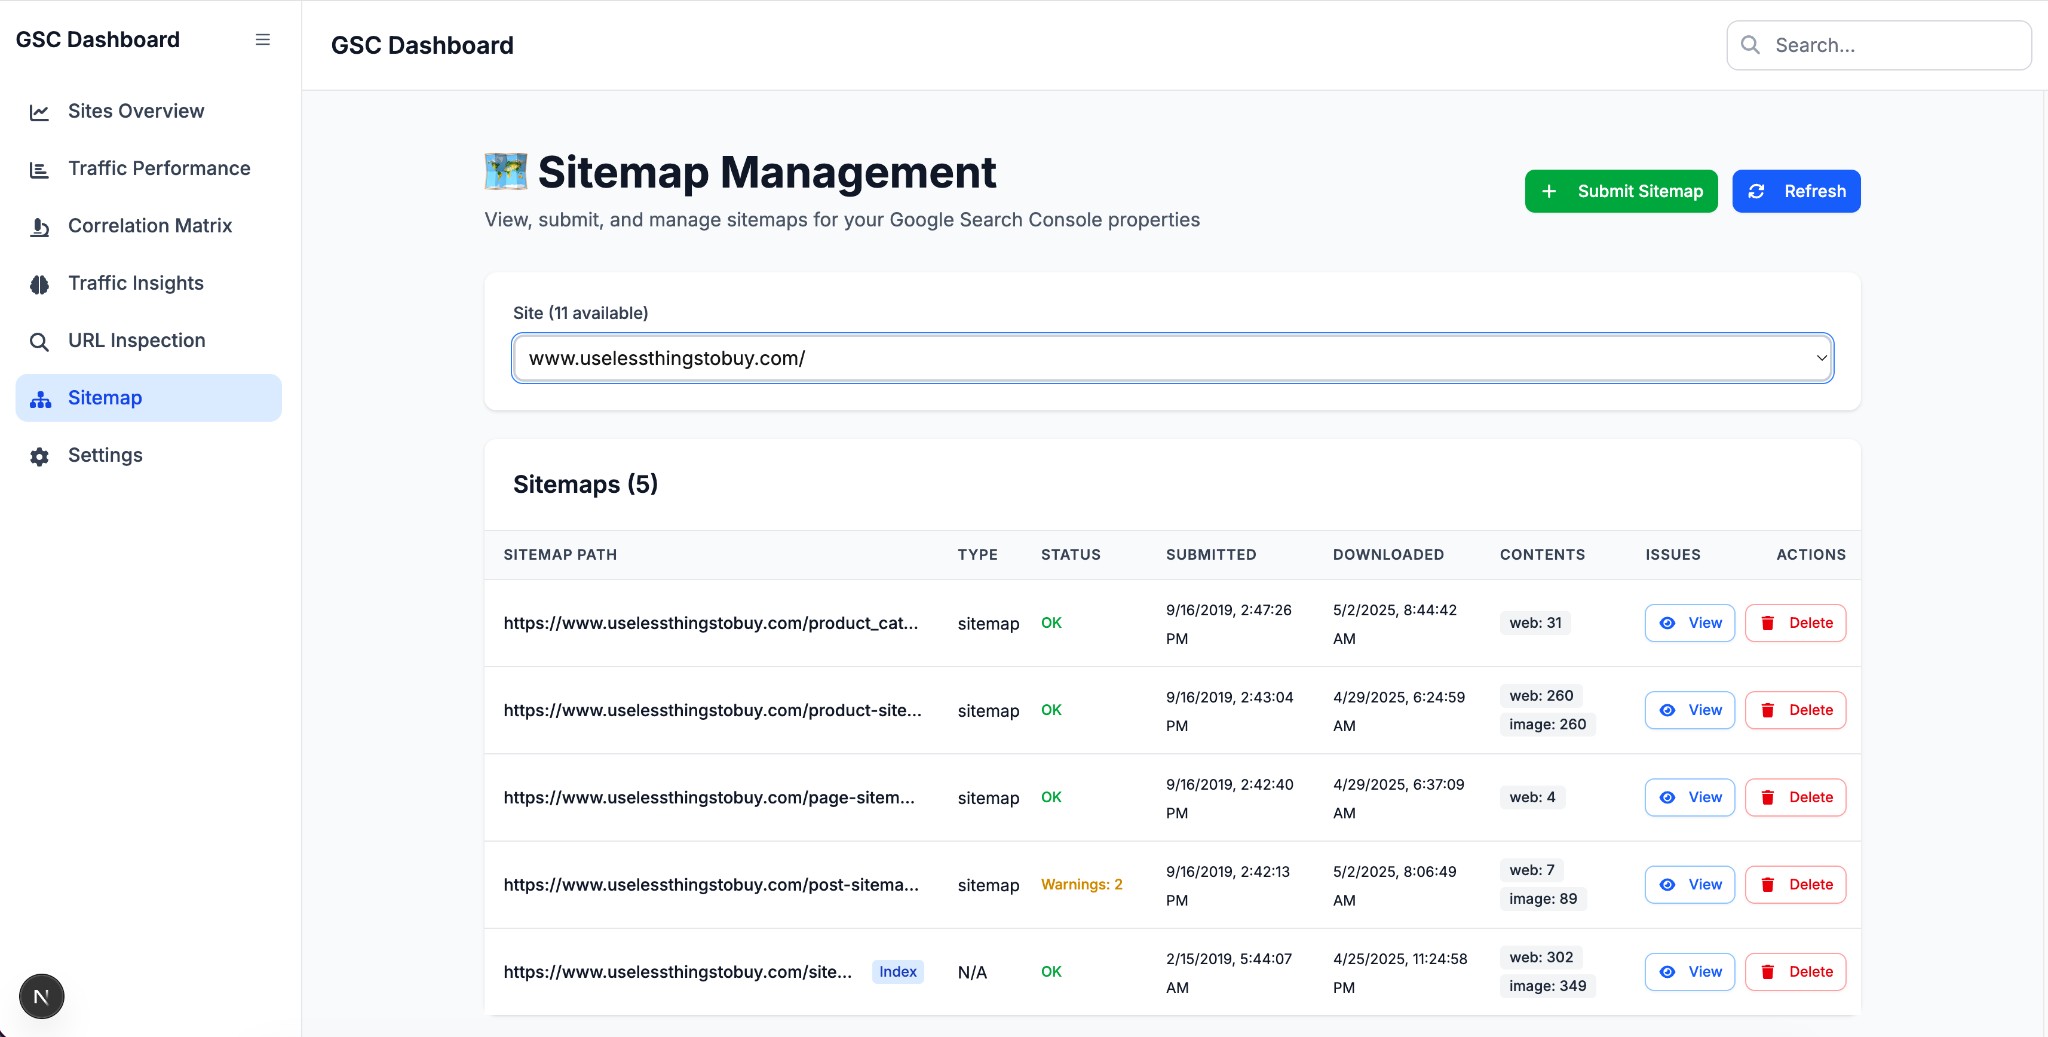Click eye icon for product-site sitemap row
The height and width of the screenshot is (1037, 2048).
[1667, 710]
